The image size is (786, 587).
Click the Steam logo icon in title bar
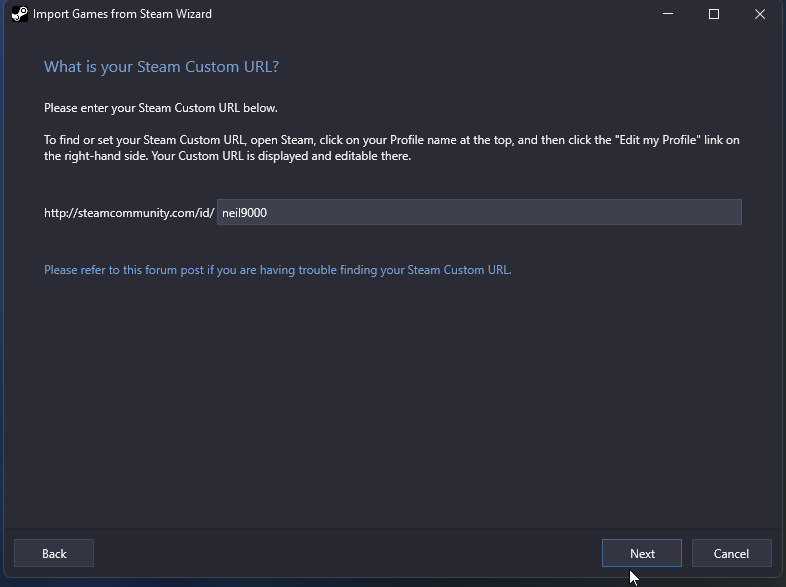coord(20,14)
